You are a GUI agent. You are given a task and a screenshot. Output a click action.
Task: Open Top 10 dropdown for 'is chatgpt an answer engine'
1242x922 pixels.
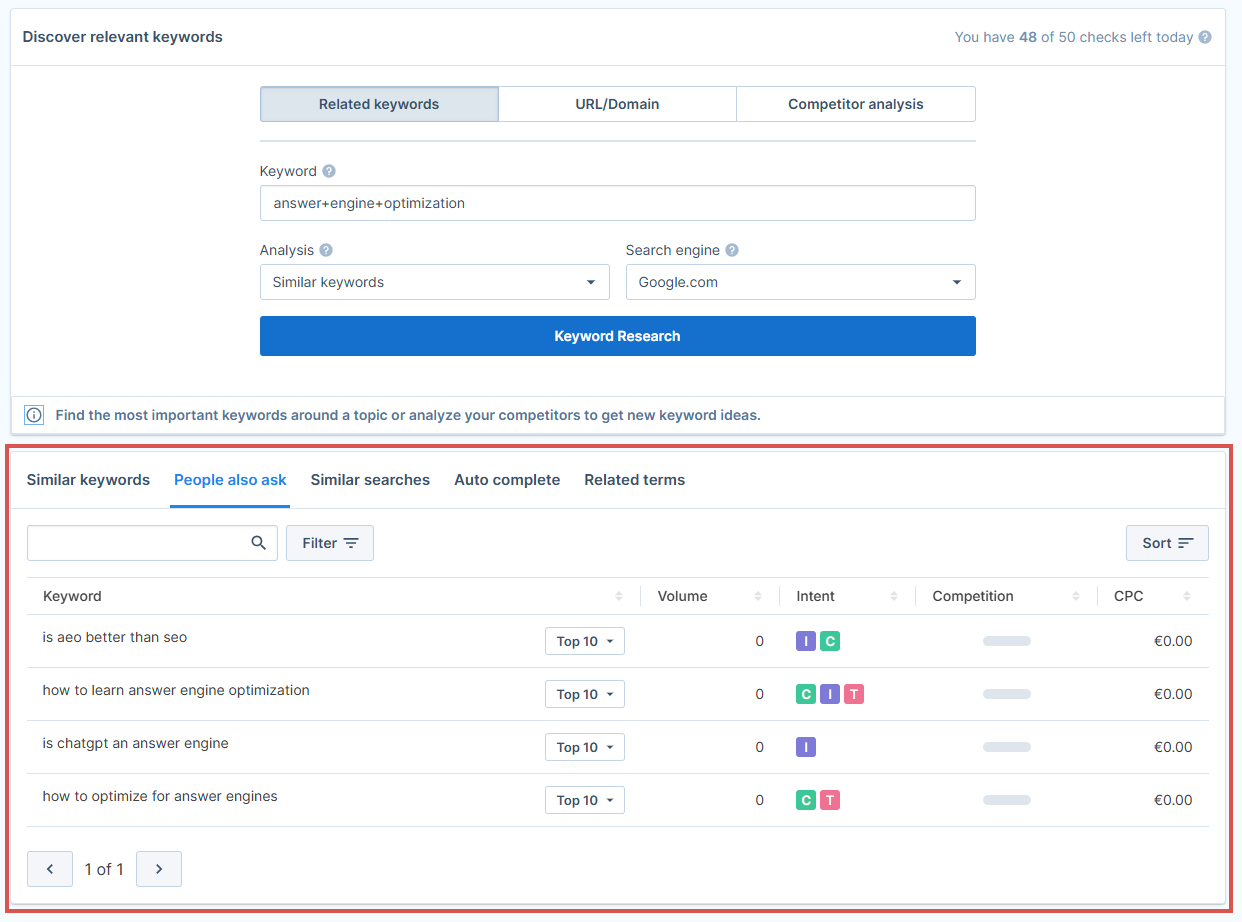pyautogui.click(x=585, y=747)
